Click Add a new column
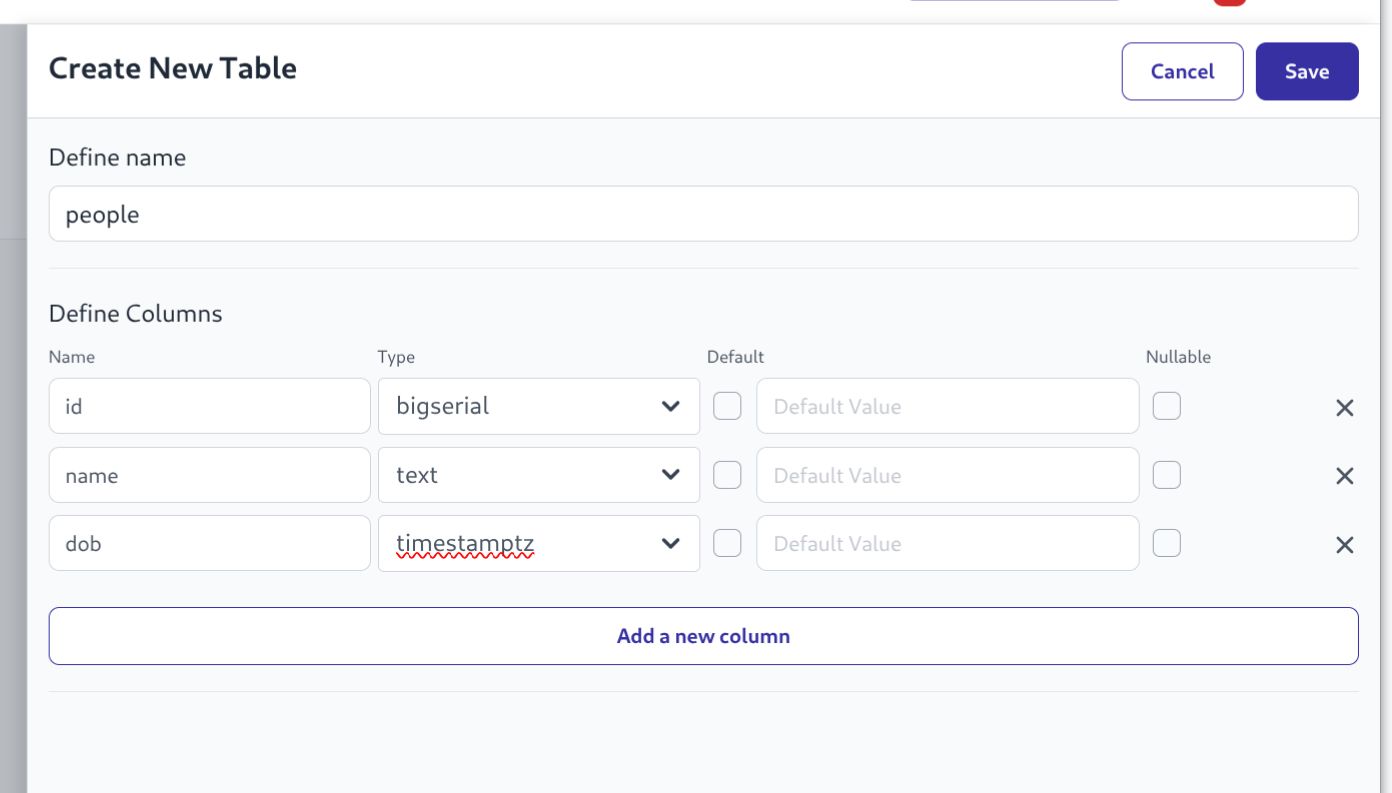Image resolution: width=1392 pixels, height=793 pixels. pyautogui.click(x=702, y=635)
